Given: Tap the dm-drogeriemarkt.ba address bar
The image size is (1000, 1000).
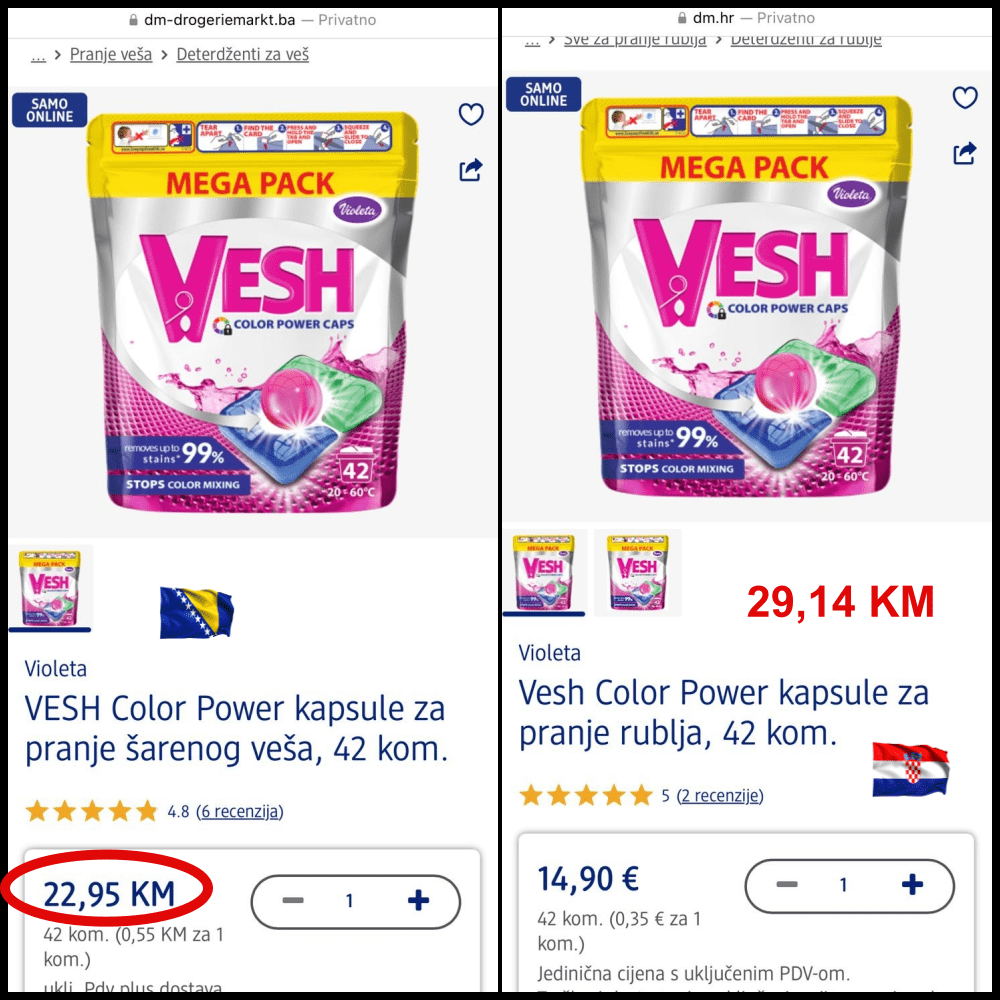Looking at the screenshot, I should pyautogui.click(x=253, y=20).
